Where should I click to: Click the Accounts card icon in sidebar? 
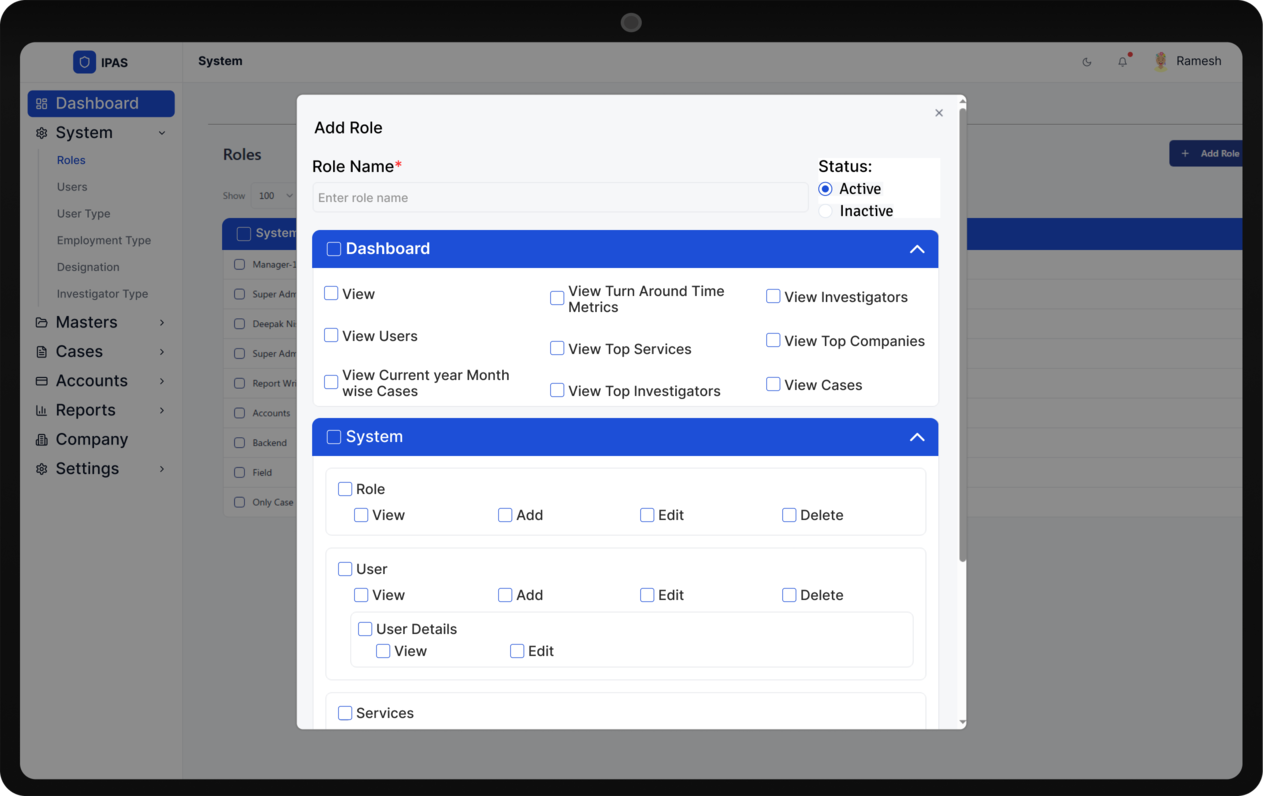41,381
